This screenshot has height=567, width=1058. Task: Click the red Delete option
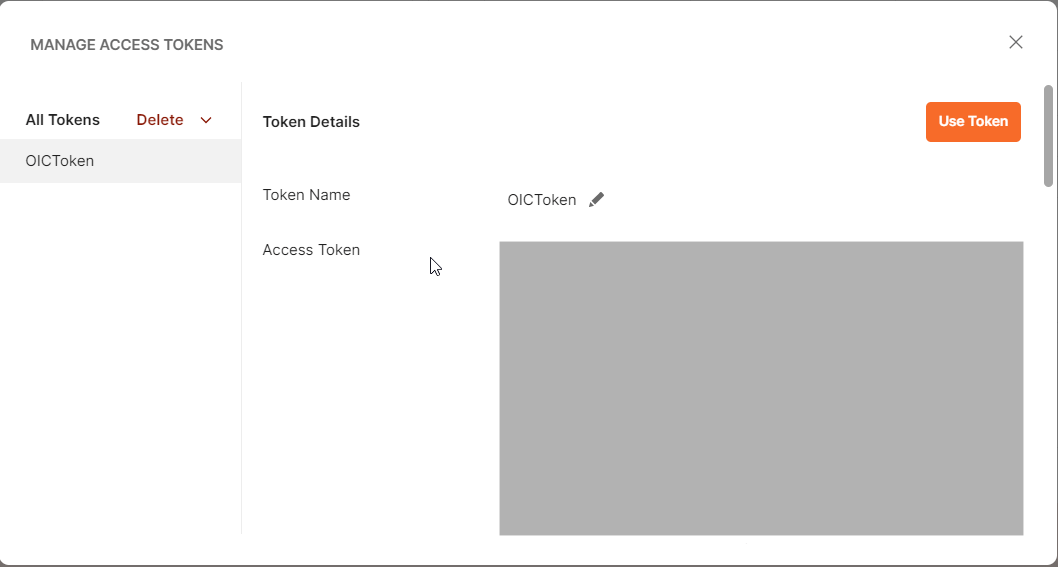[160, 120]
